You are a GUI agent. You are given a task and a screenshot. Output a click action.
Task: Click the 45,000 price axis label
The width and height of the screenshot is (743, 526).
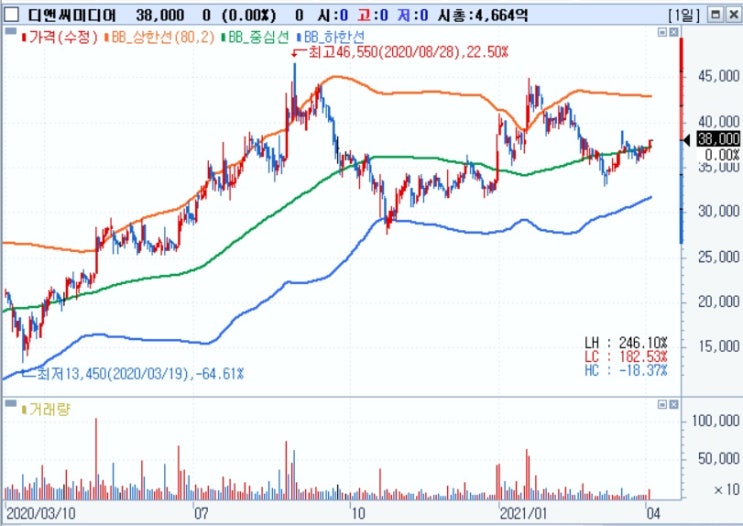[x=719, y=76]
